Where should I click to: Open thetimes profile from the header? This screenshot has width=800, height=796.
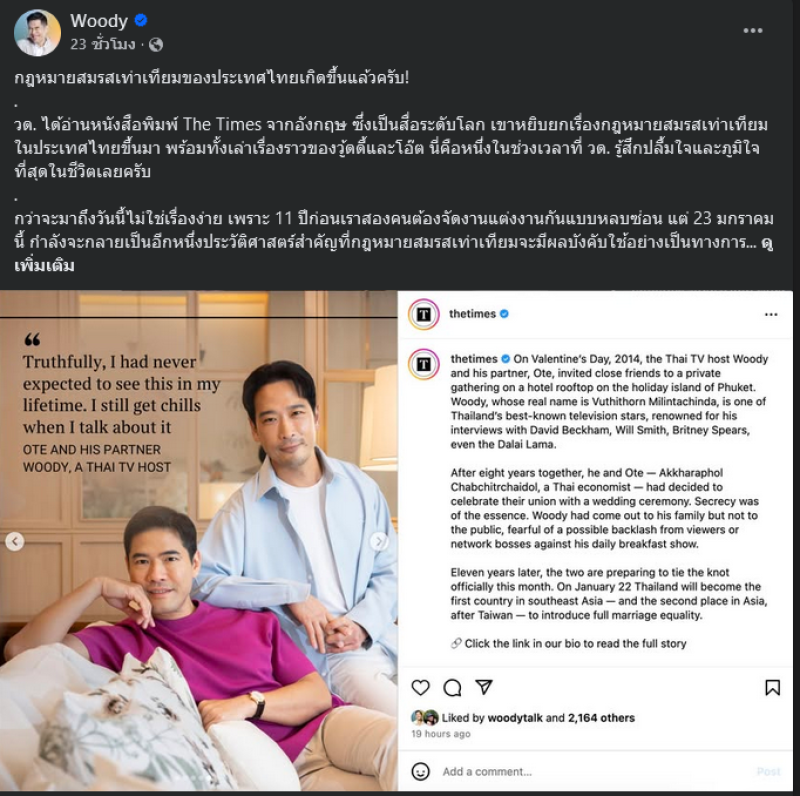pos(472,314)
